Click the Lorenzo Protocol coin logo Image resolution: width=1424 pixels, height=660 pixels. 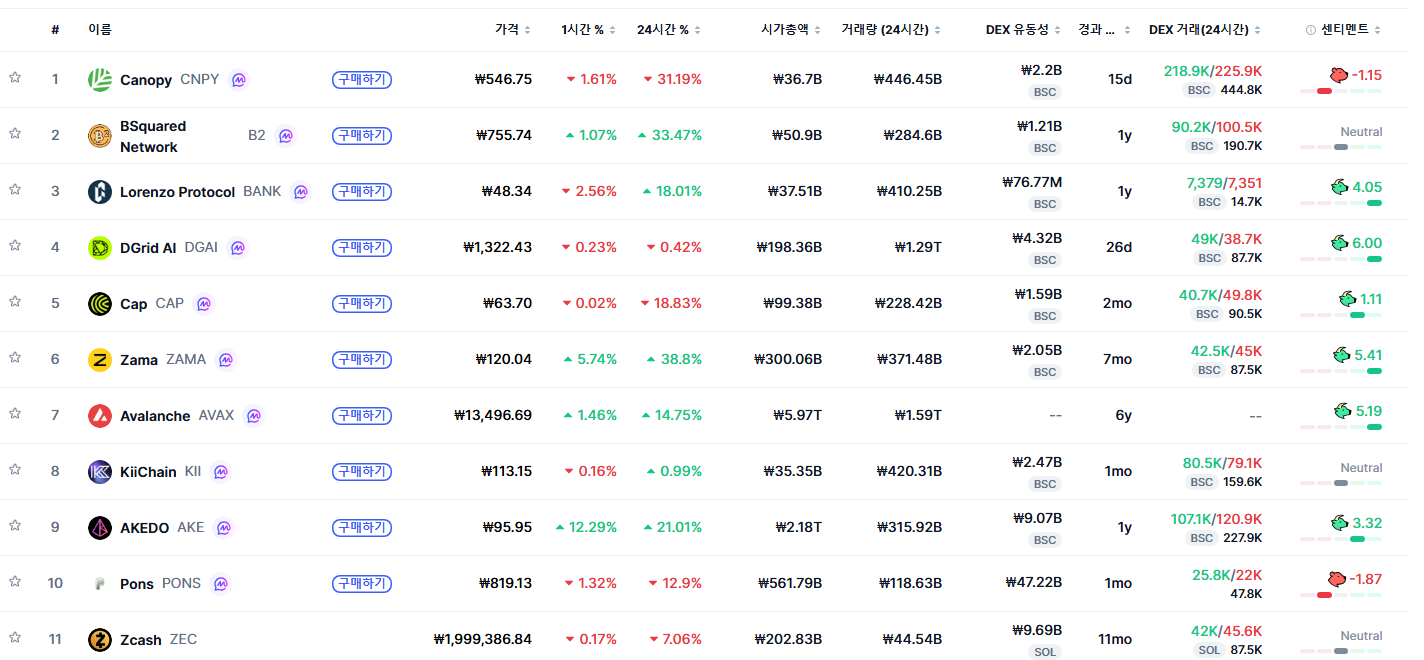pyautogui.click(x=100, y=191)
